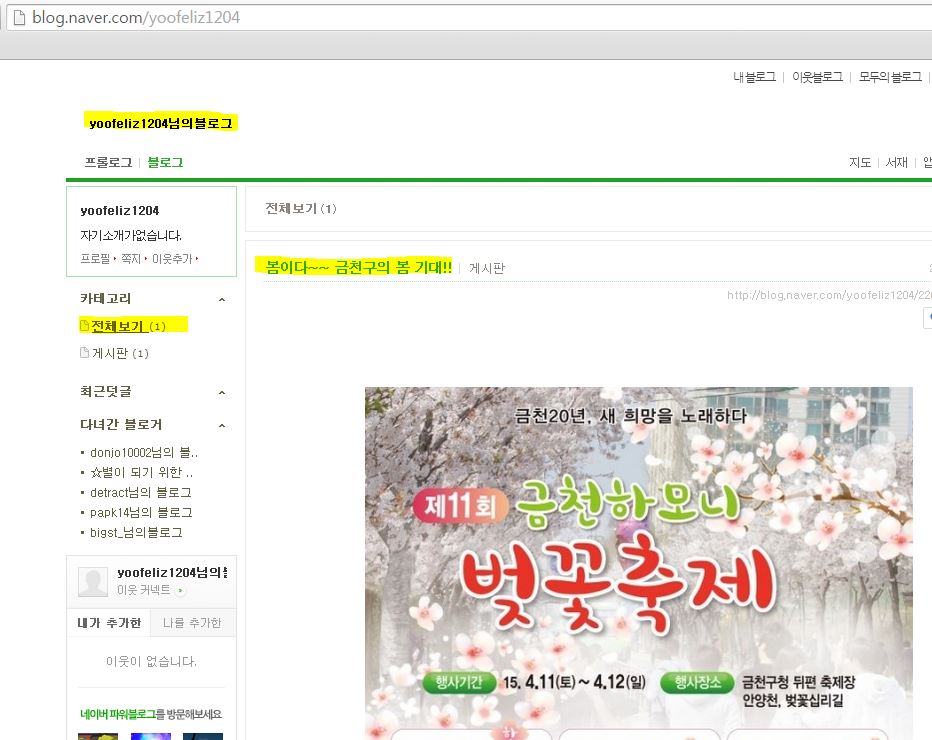Click the document icon beside 전체보기 category
Viewport: 932px width, 740px height.
[x=85, y=326]
